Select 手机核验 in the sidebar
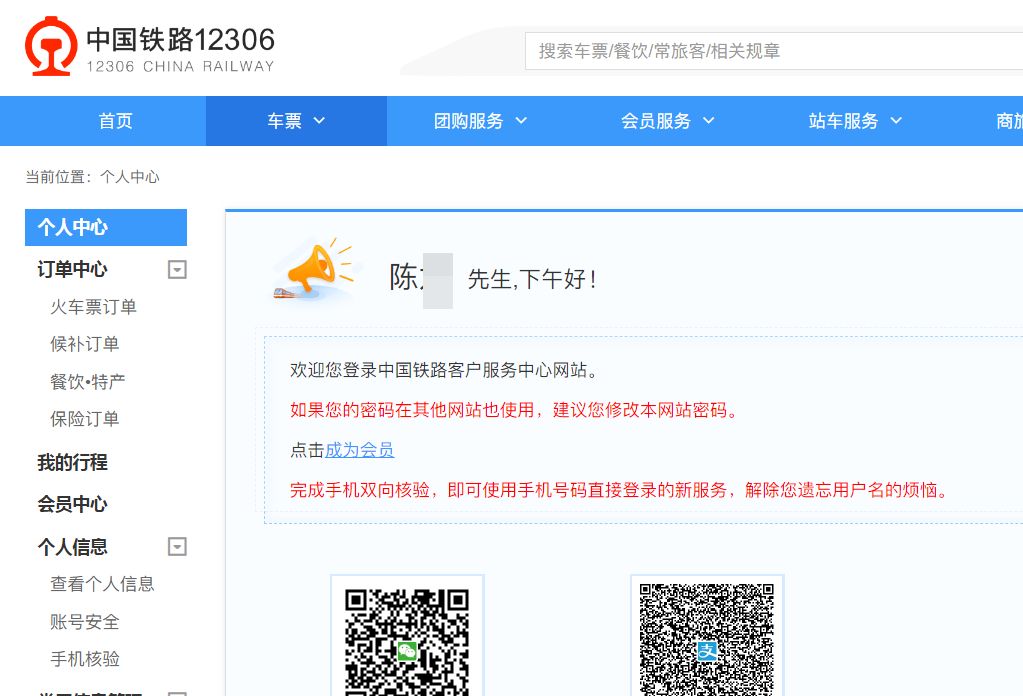Image resolution: width=1023 pixels, height=696 pixels. pyautogui.click(x=85, y=659)
